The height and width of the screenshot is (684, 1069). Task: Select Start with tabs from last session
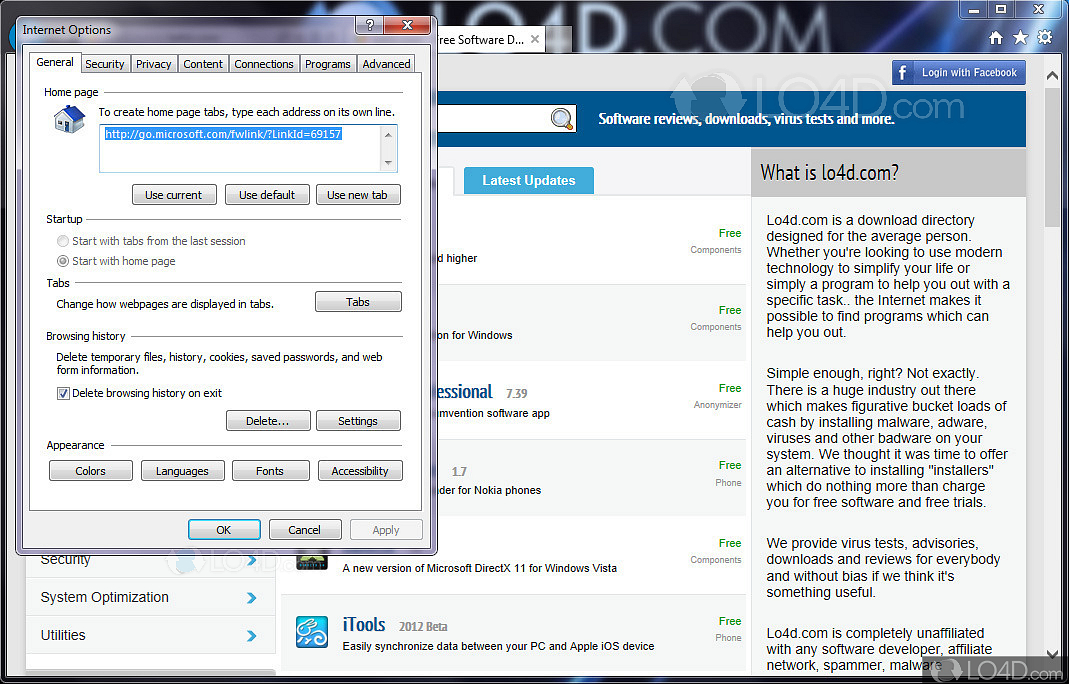point(63,241)
